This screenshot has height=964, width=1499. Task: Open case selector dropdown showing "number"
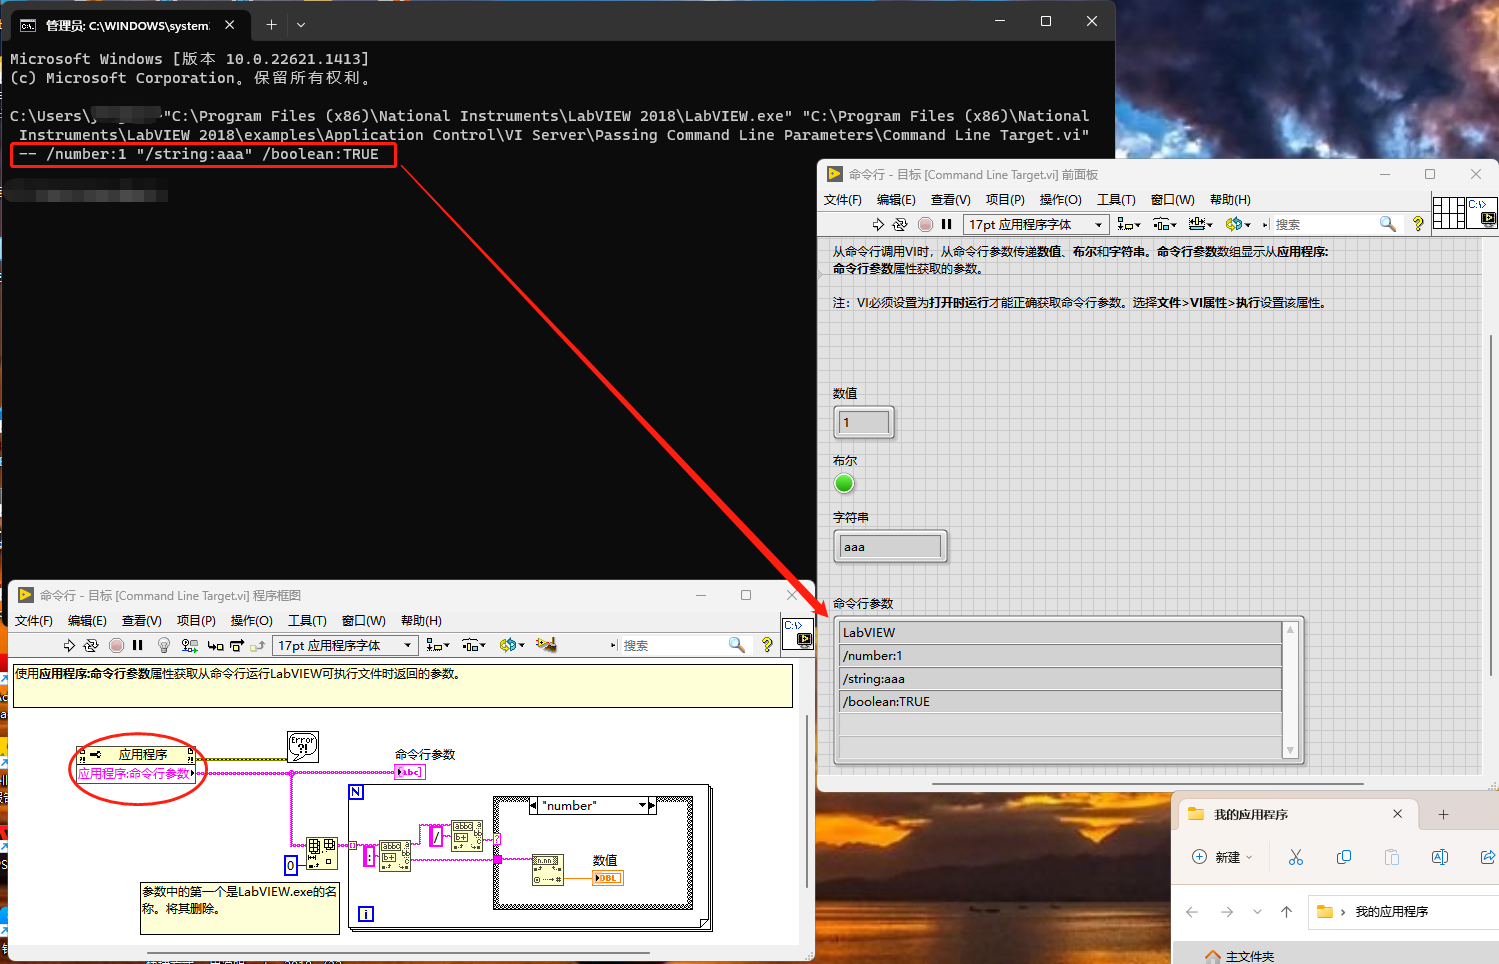point(642,806)
